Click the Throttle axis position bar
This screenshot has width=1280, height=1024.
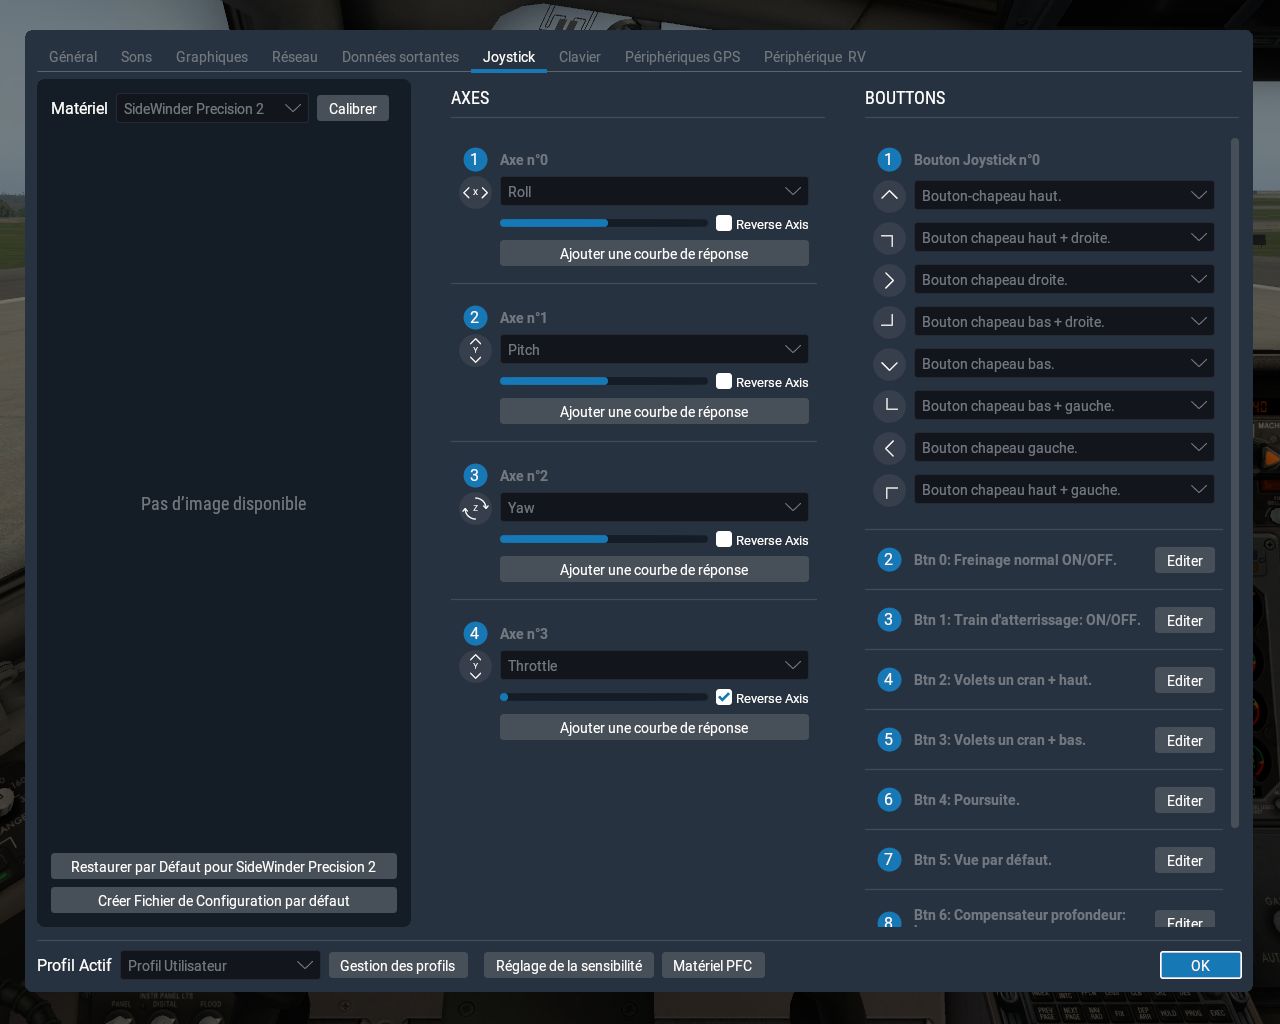pos(604,697)
